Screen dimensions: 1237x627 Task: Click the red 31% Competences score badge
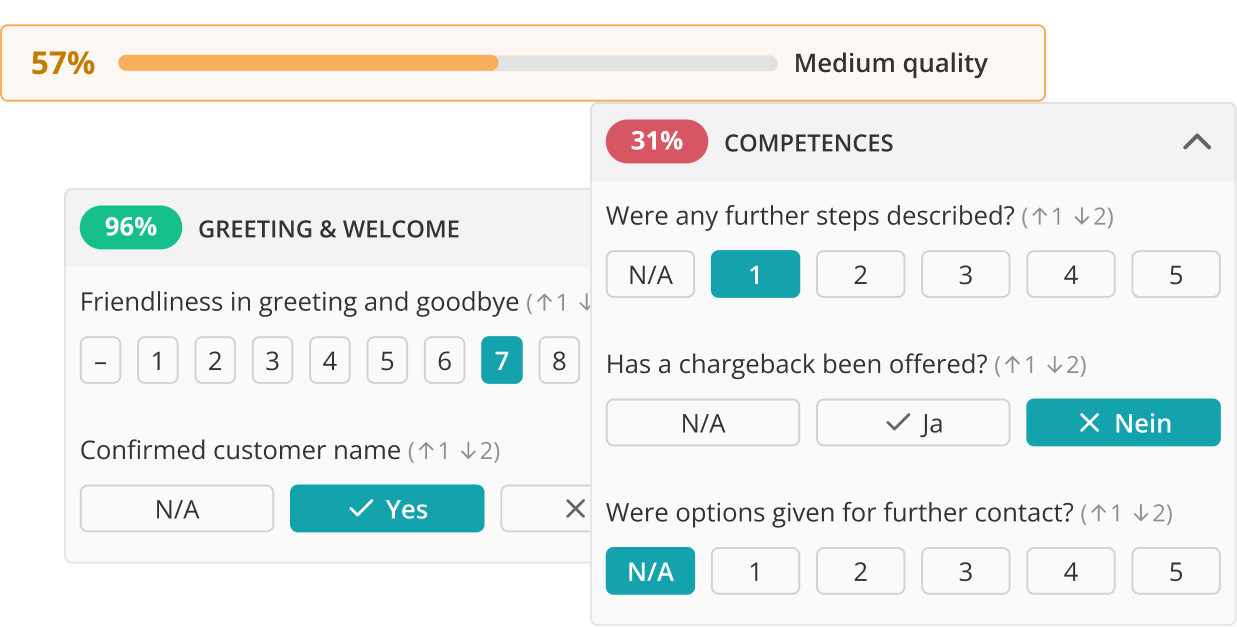[x=656, y=141]
